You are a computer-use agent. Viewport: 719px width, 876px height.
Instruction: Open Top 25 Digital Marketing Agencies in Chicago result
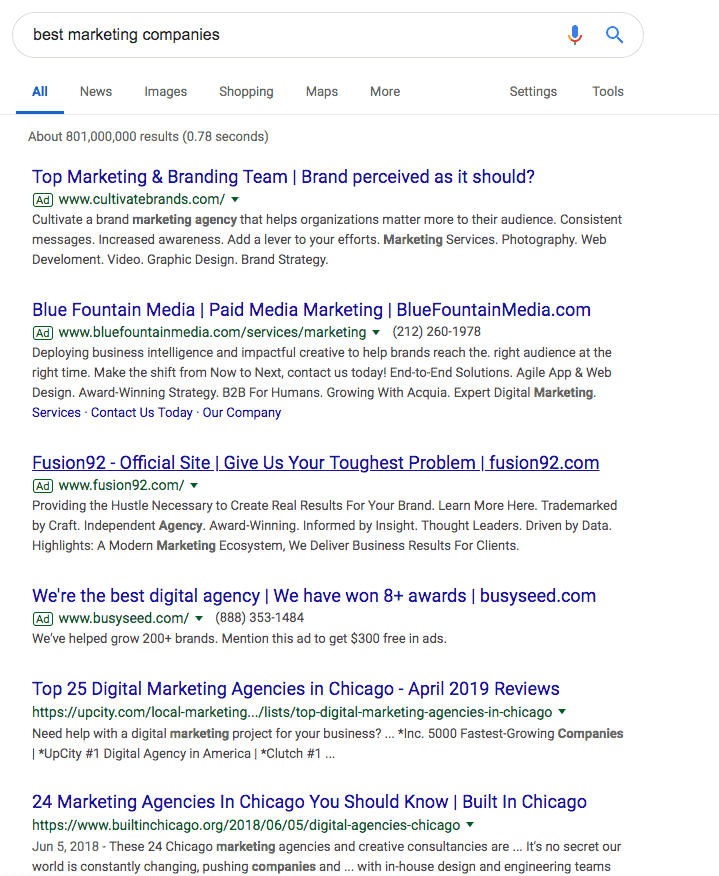click(x=296, y=689)
